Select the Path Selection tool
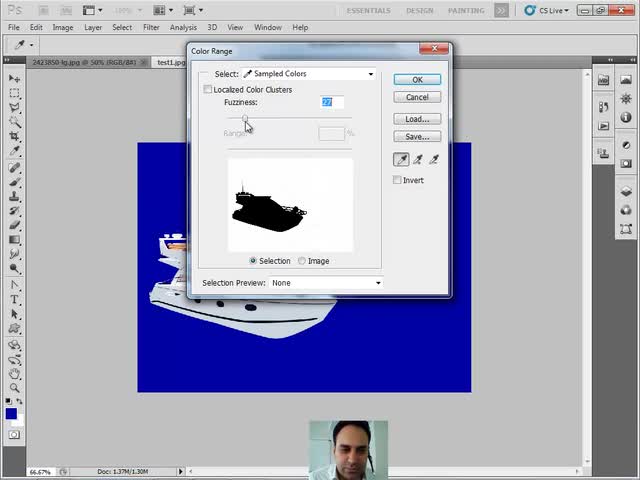 click(14, 314)
